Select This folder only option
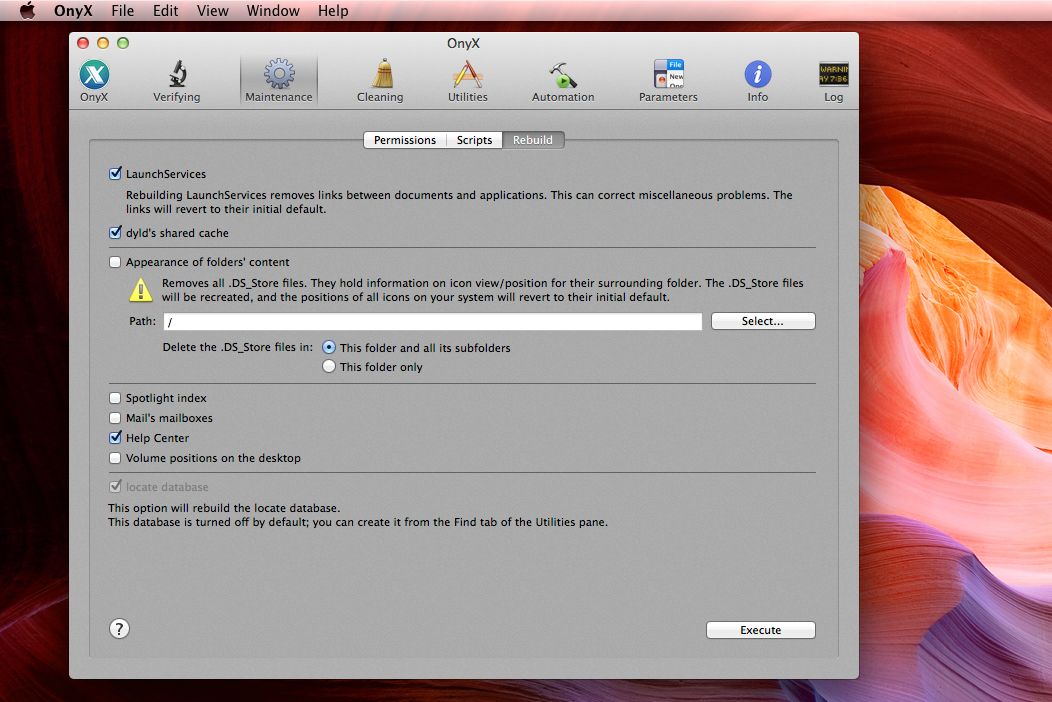Viewport: 1052px width, 702px height. click(x=329, y=366)
